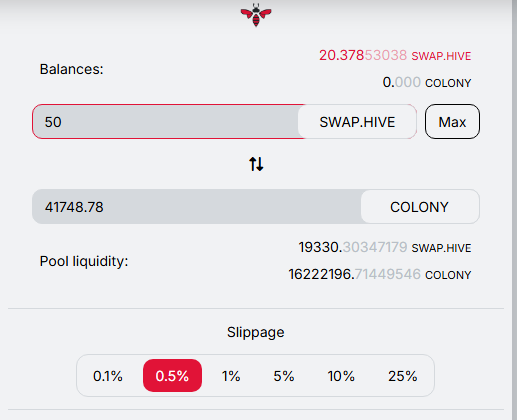Click the COLONY pool liquidity value

pyautogui.click(x=380, y=274)
